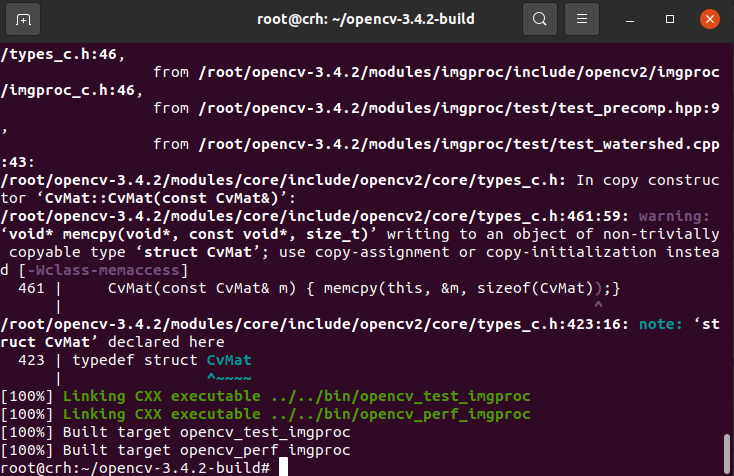
Task: Click the shell prompt root@crh:~/opencv-3.4.2-build#
Action: click(135, 468)
